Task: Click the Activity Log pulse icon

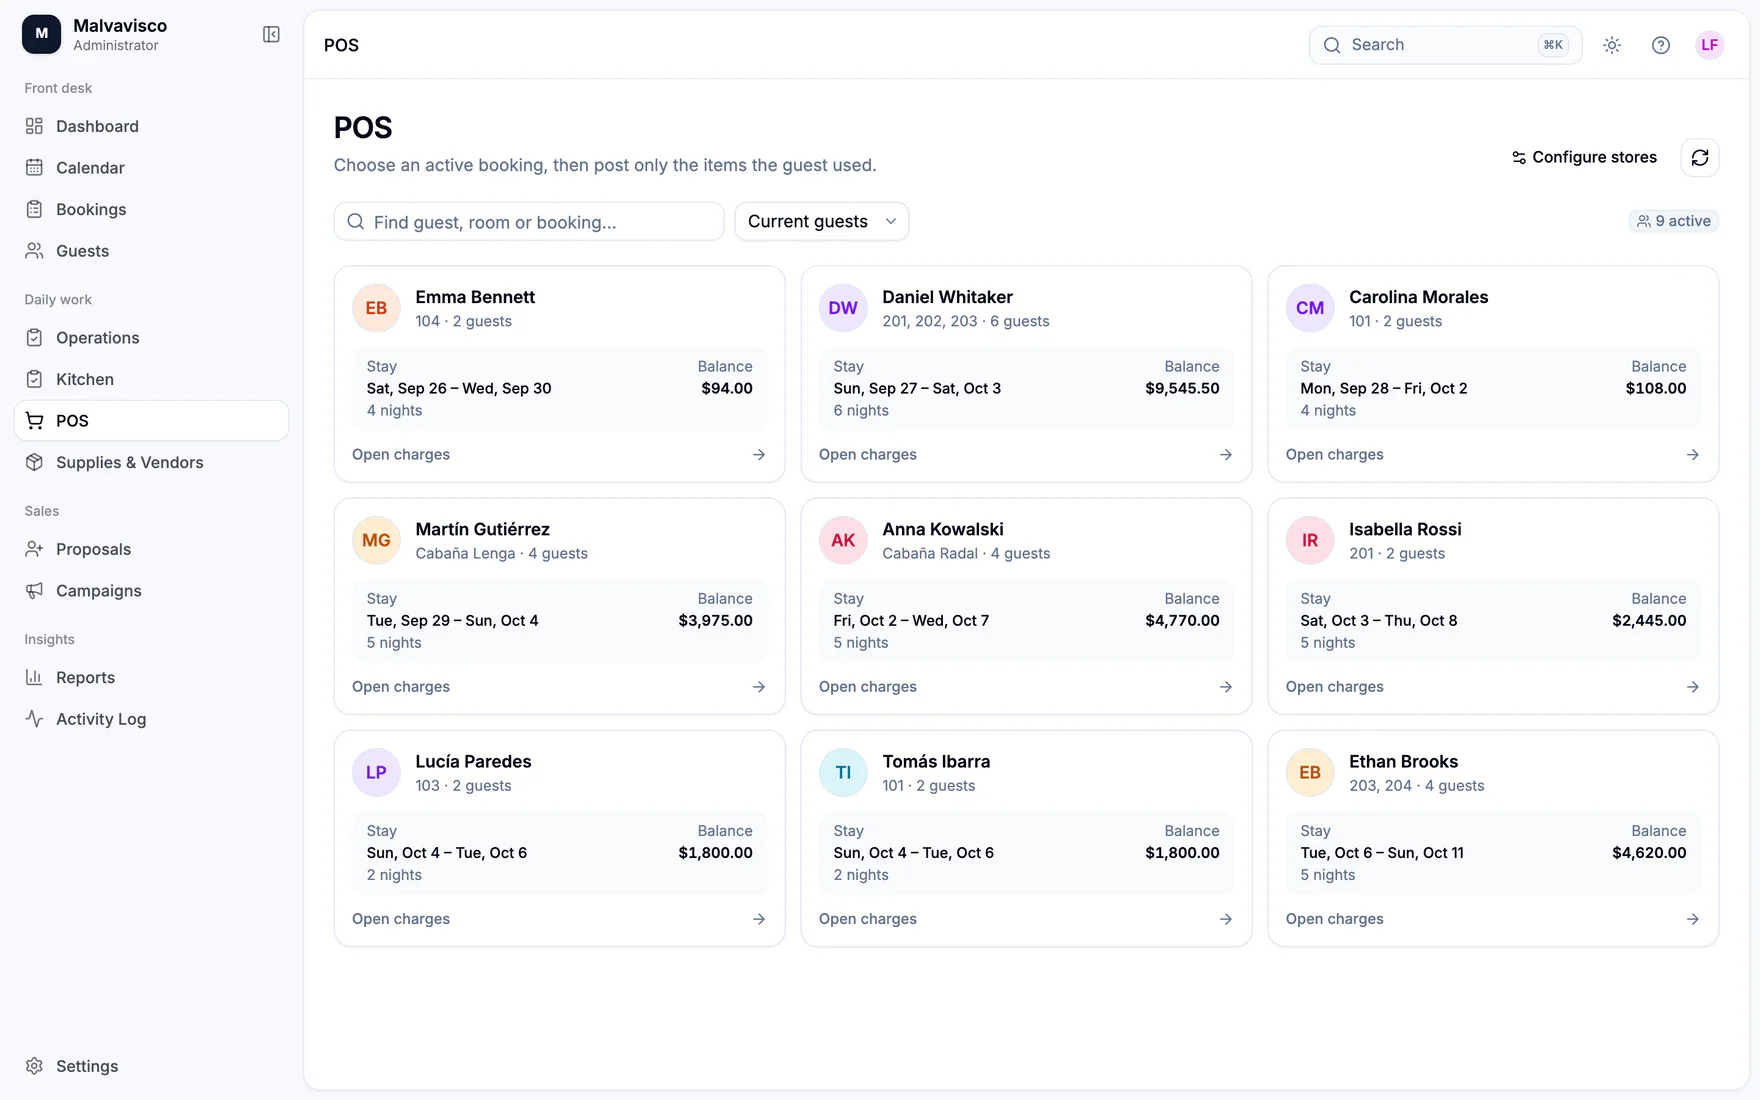Action: click(34, 719)
